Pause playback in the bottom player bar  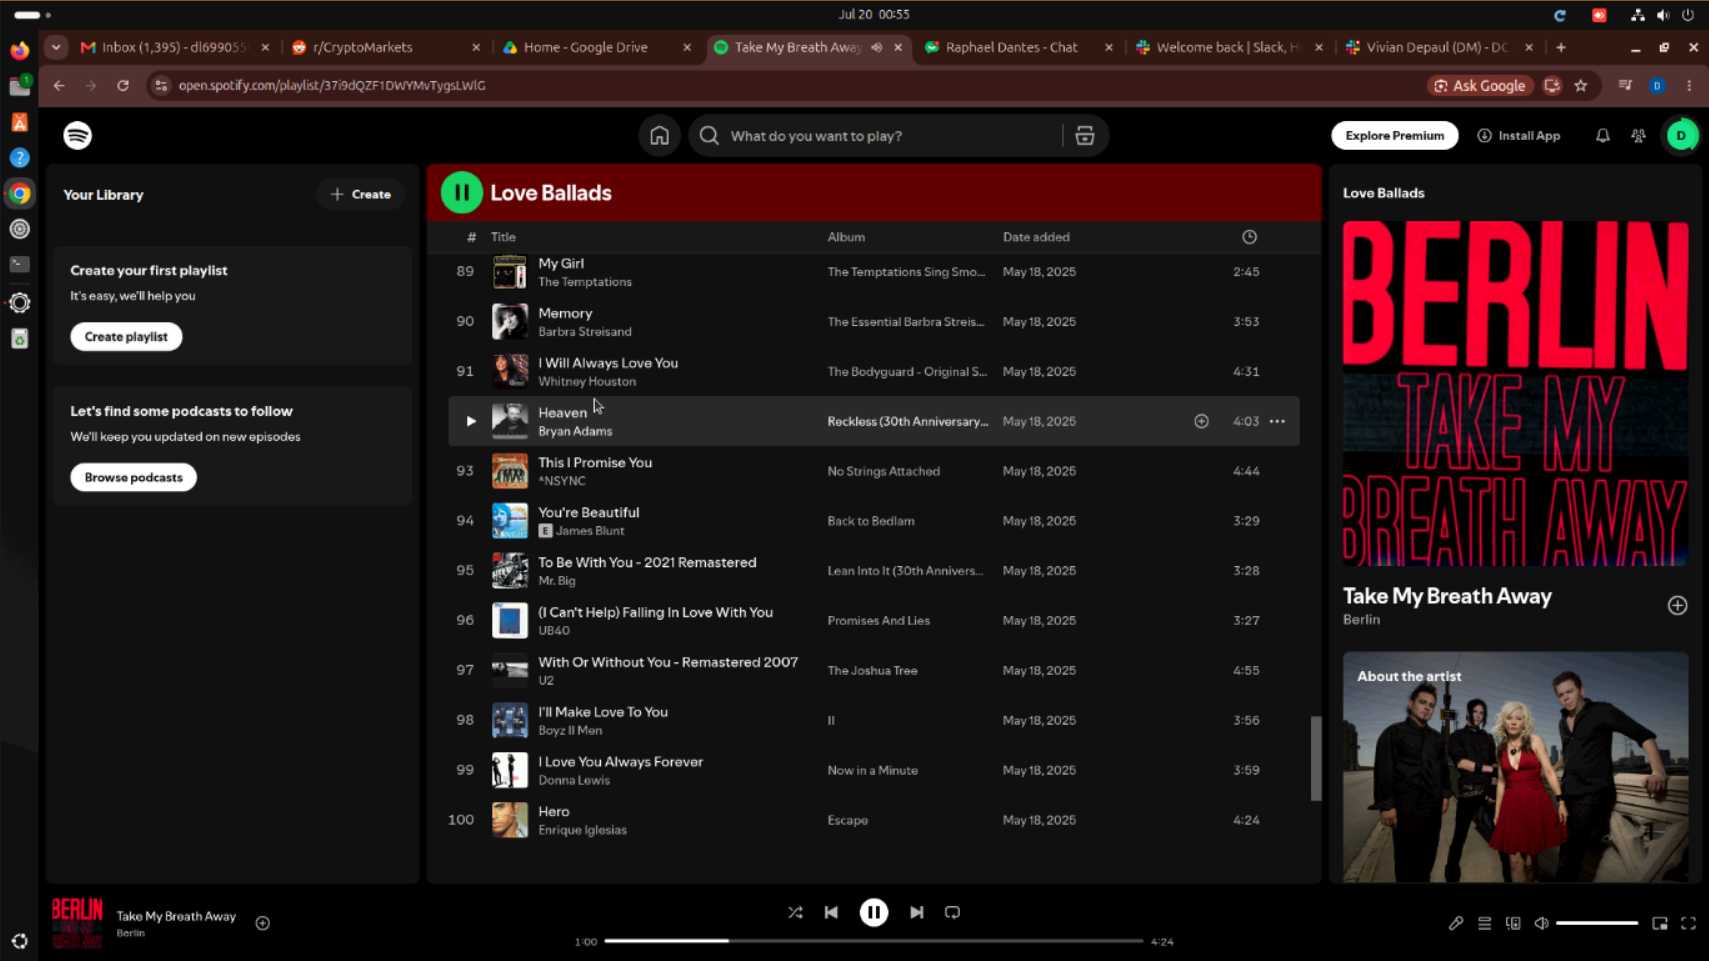coord(873,912)
